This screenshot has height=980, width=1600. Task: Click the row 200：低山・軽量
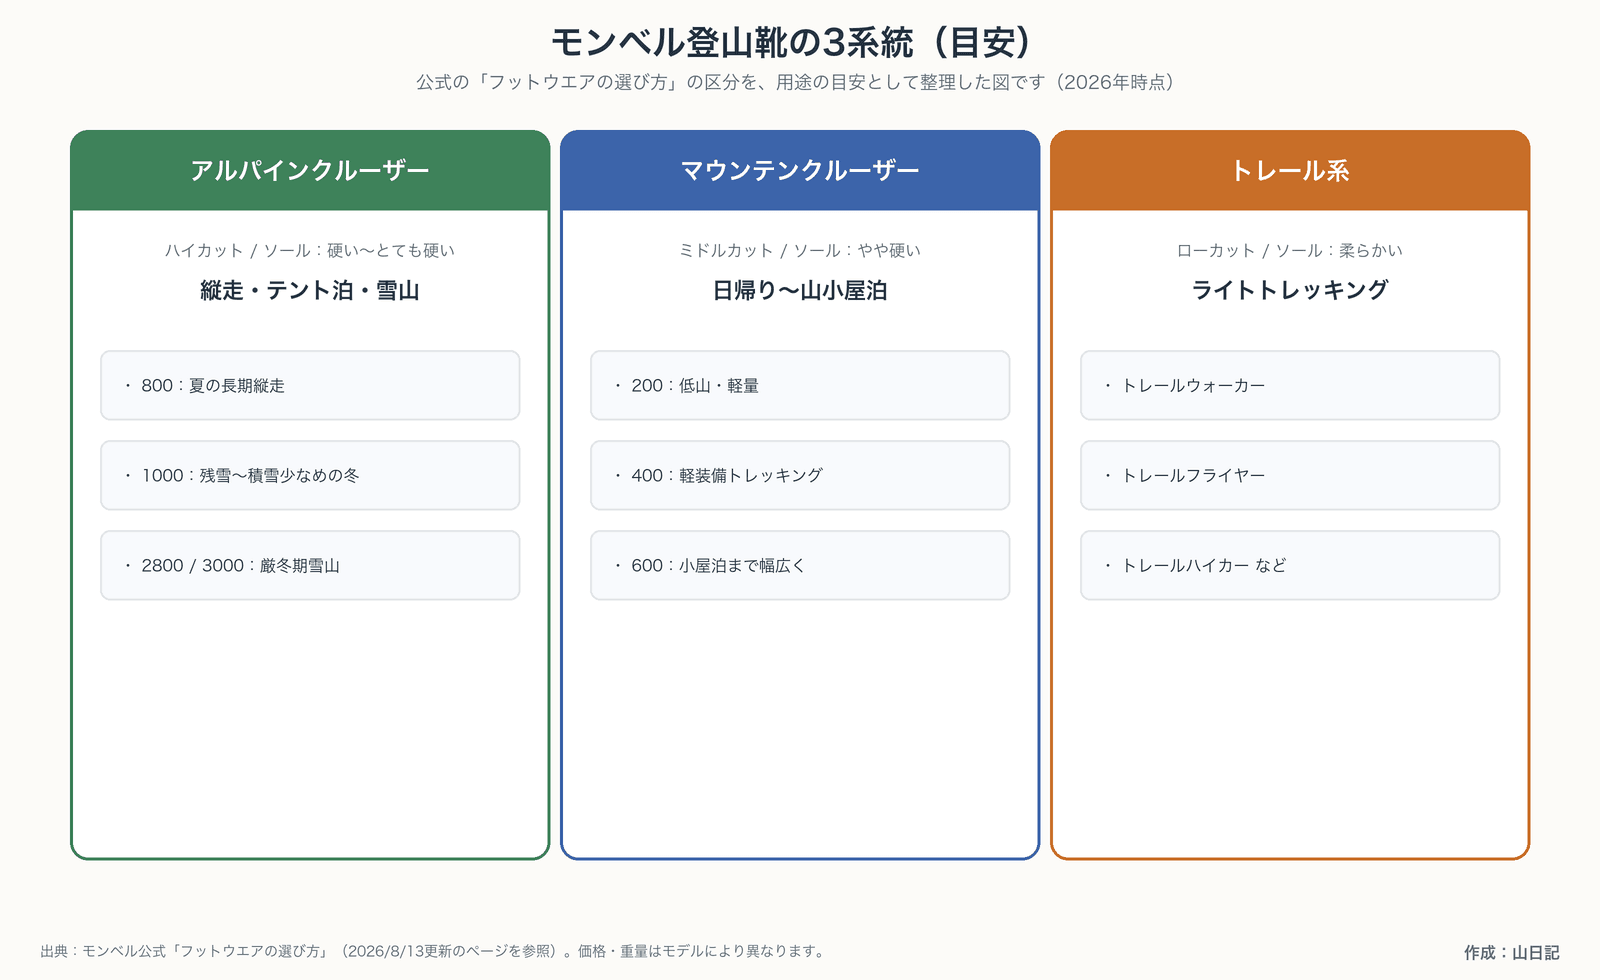click(800, 385)
